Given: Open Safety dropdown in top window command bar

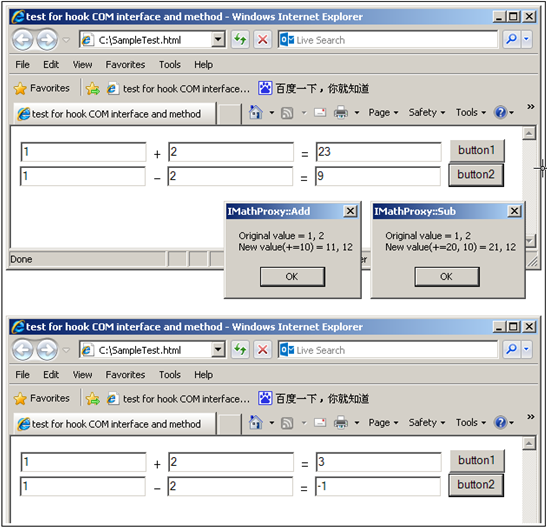Looking at the screenshot, I should tap(427, 113).
